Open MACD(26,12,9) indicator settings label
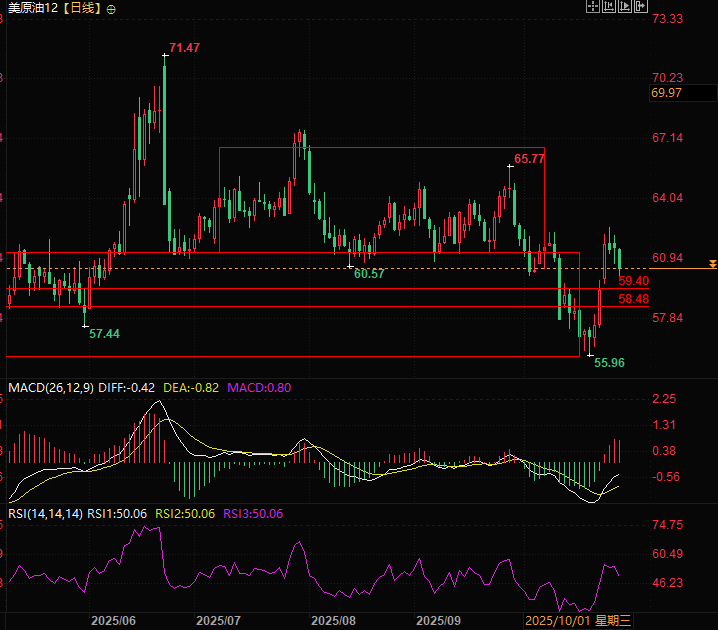The width and height of the screenshot is (718, 630). click(x=50, y=387)
